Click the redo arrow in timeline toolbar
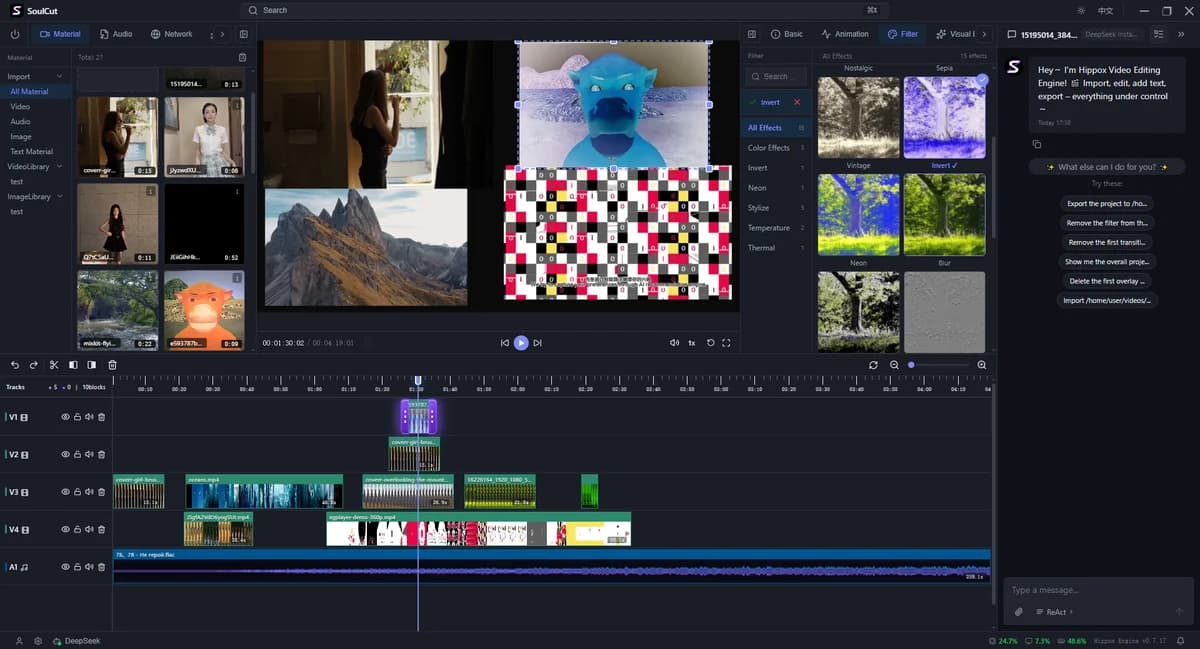This screenshot has width=1200, height=649. 34,365
